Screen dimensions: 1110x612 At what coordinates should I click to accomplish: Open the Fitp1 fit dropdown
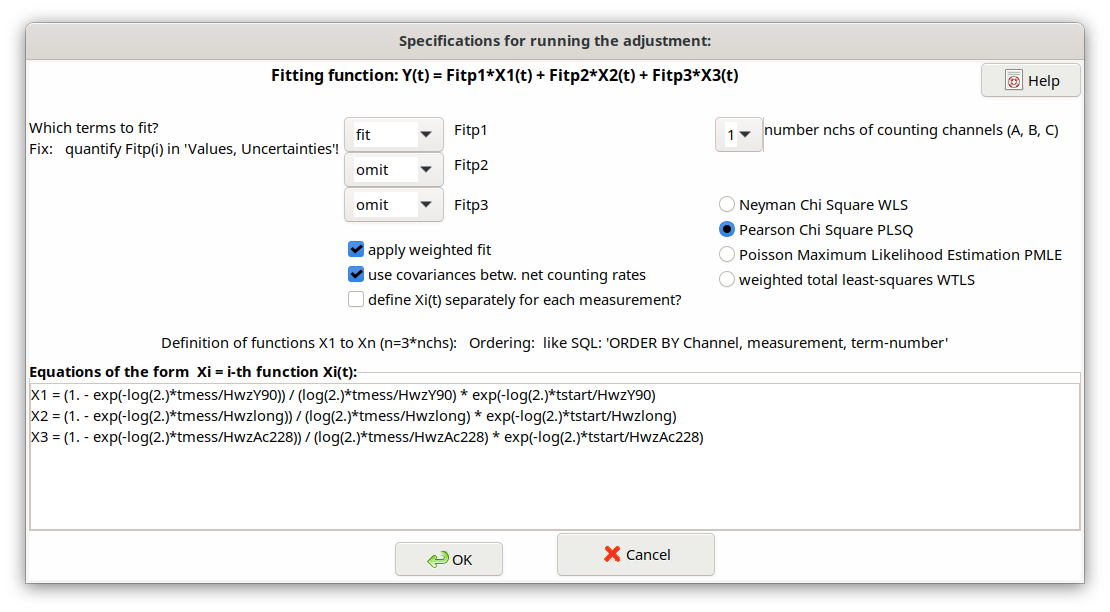click(393, 134)
